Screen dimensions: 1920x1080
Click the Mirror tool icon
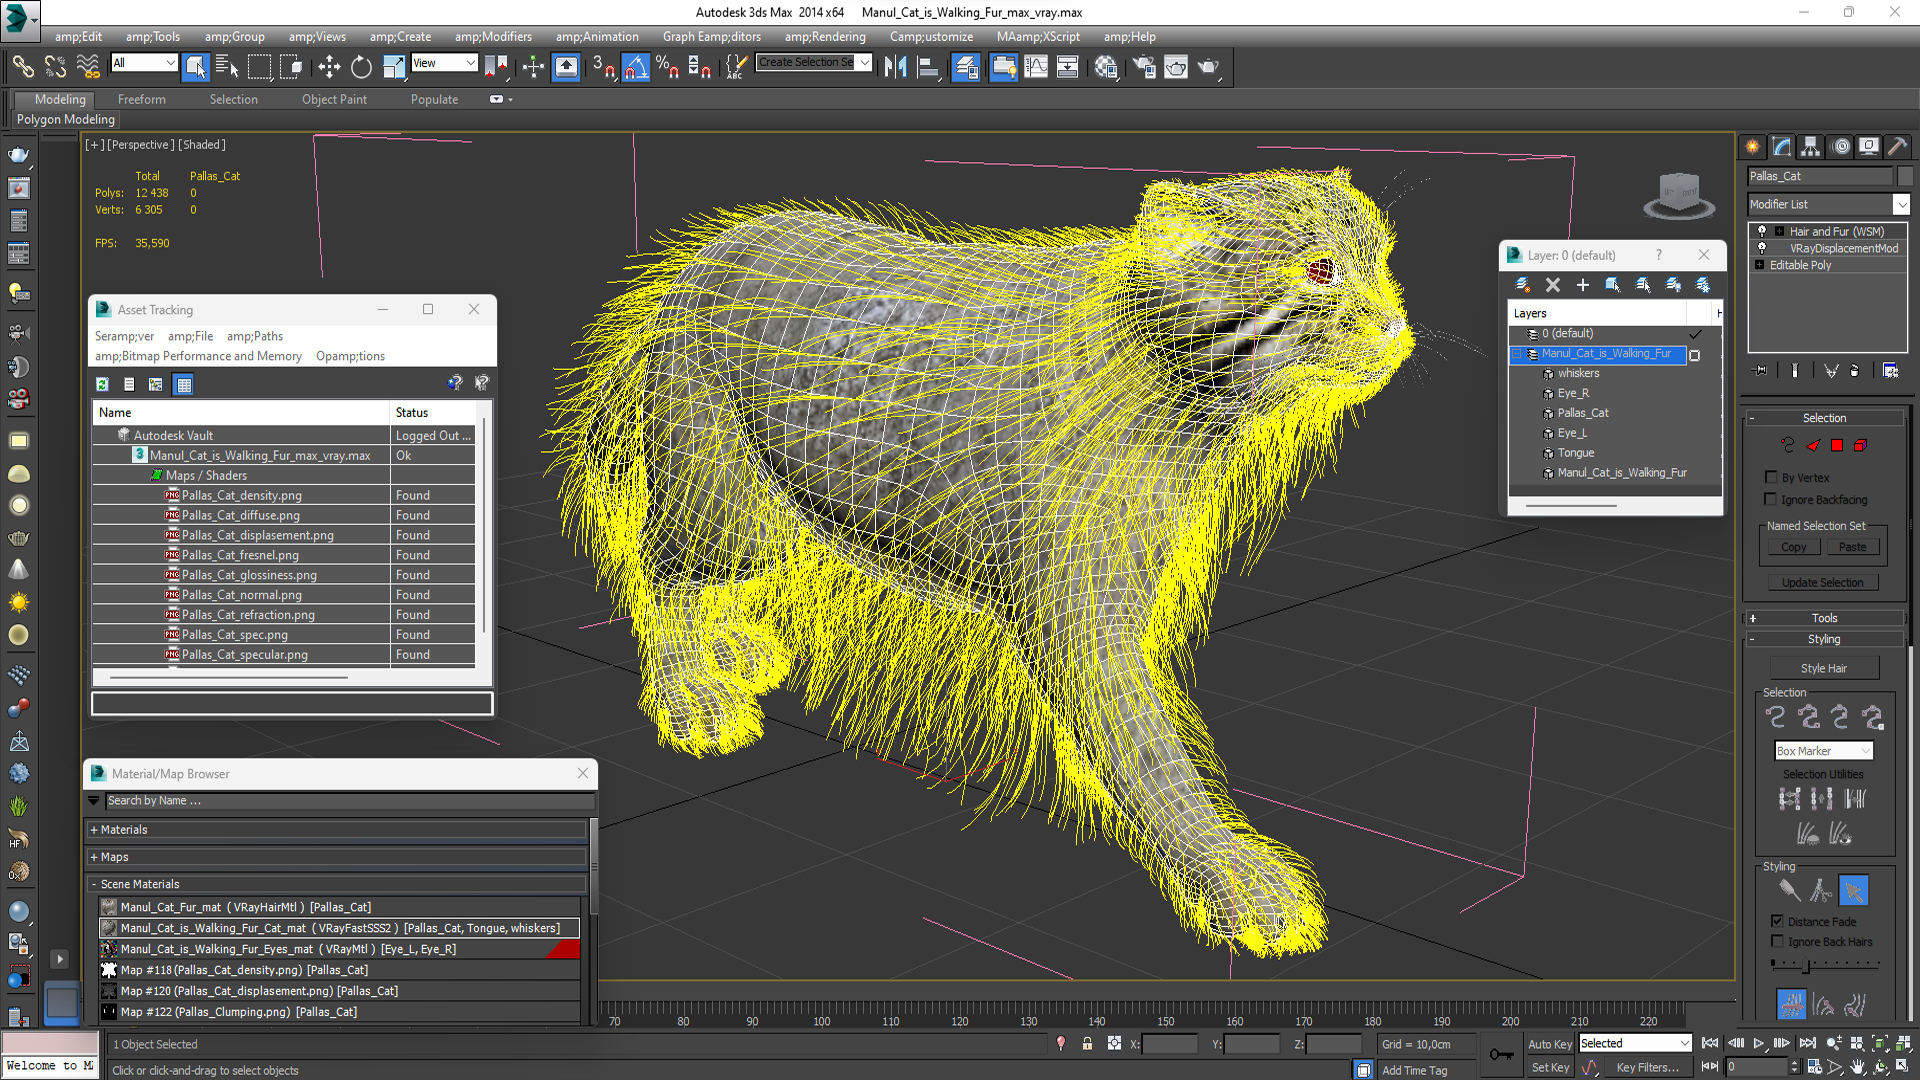[895, 67]
